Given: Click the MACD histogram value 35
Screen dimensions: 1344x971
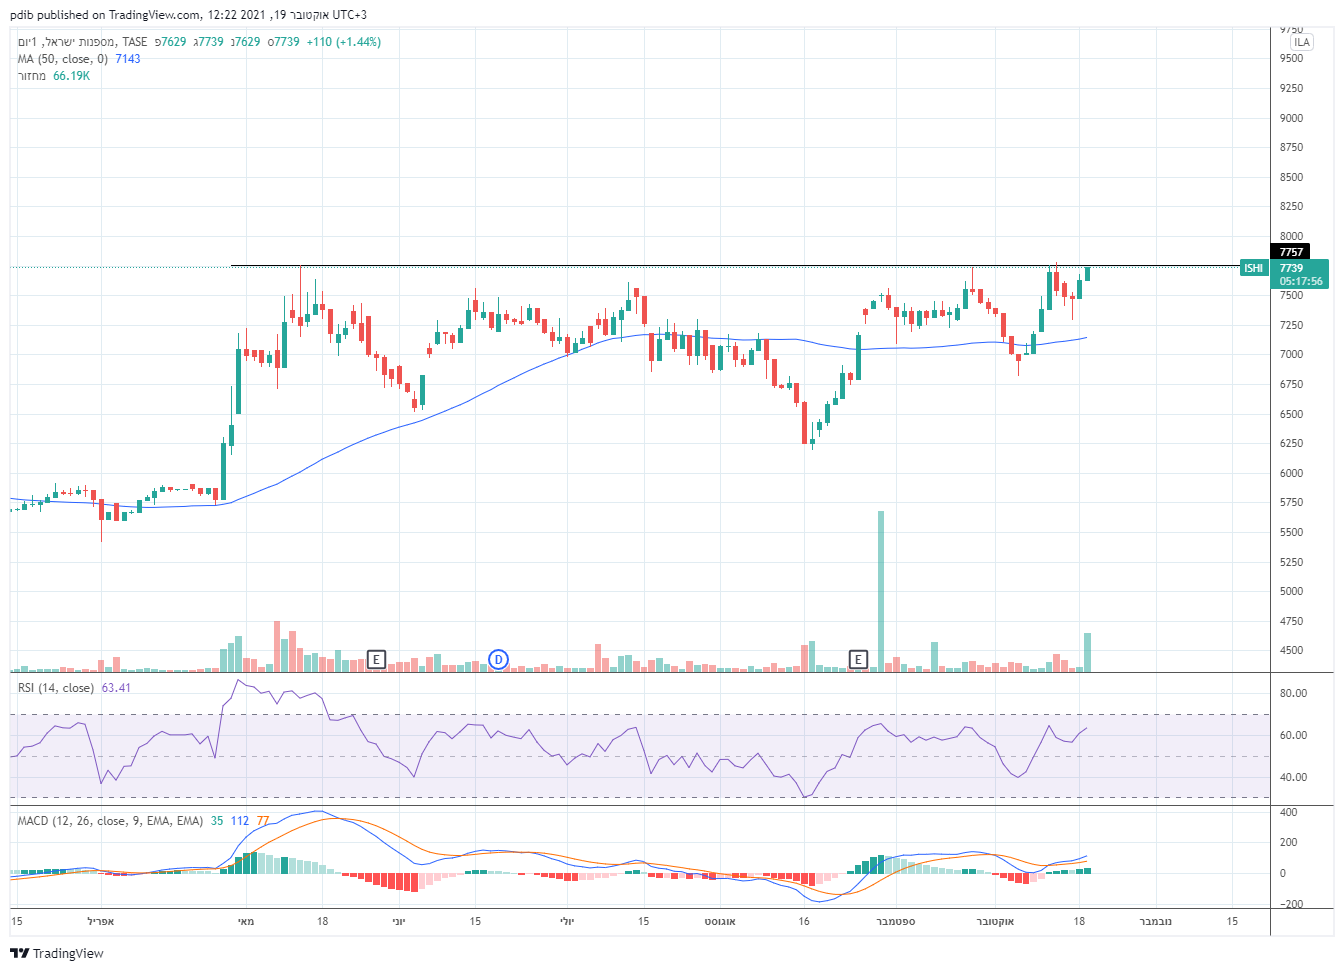Looking at the screenshot, I should click(217, 821).
